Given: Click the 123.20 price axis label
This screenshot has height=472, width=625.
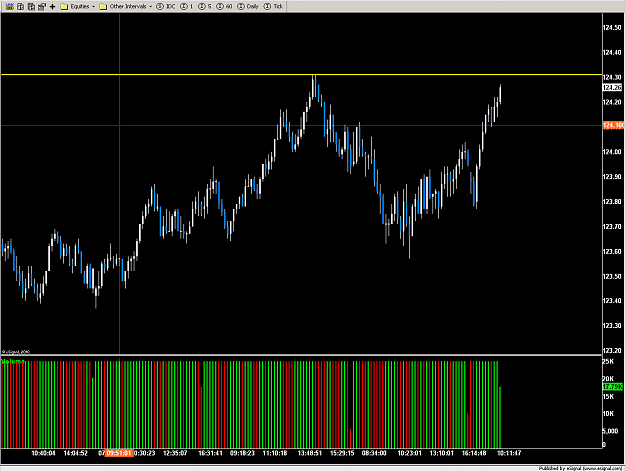Looking at the screenshot, I should 612,351.
